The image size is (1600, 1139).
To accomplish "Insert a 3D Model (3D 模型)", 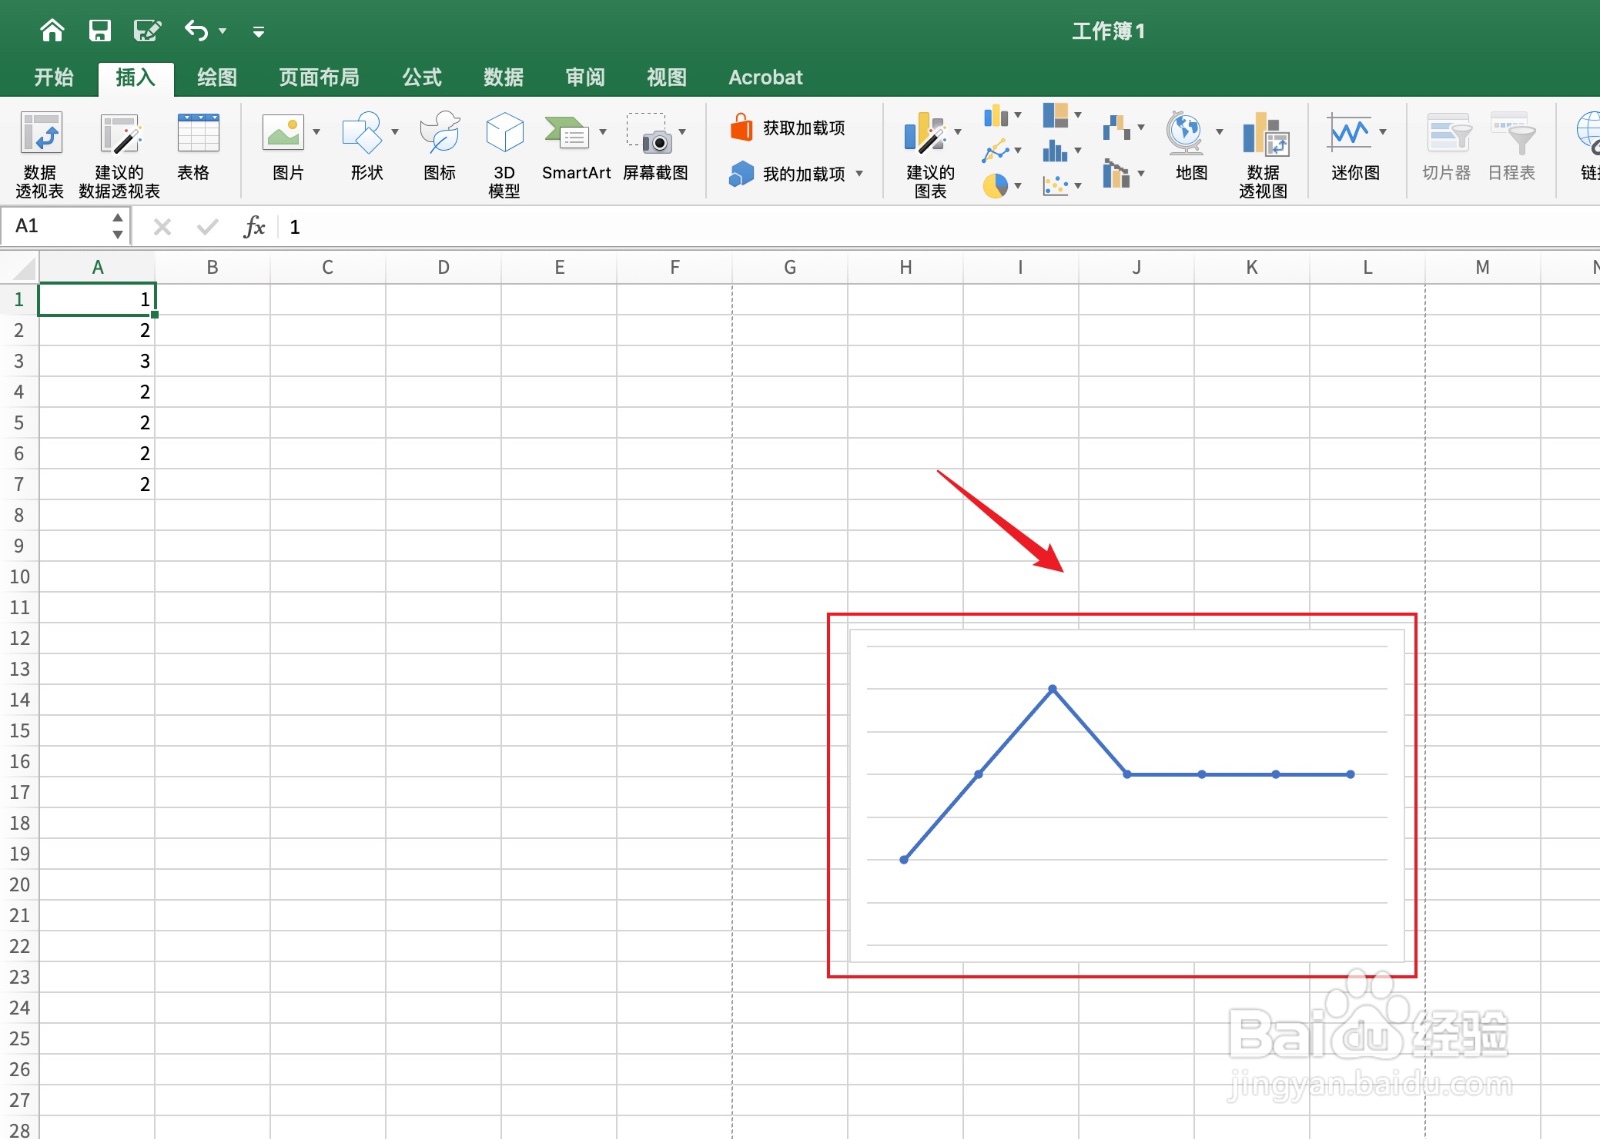I will click(x=504, y=155).
